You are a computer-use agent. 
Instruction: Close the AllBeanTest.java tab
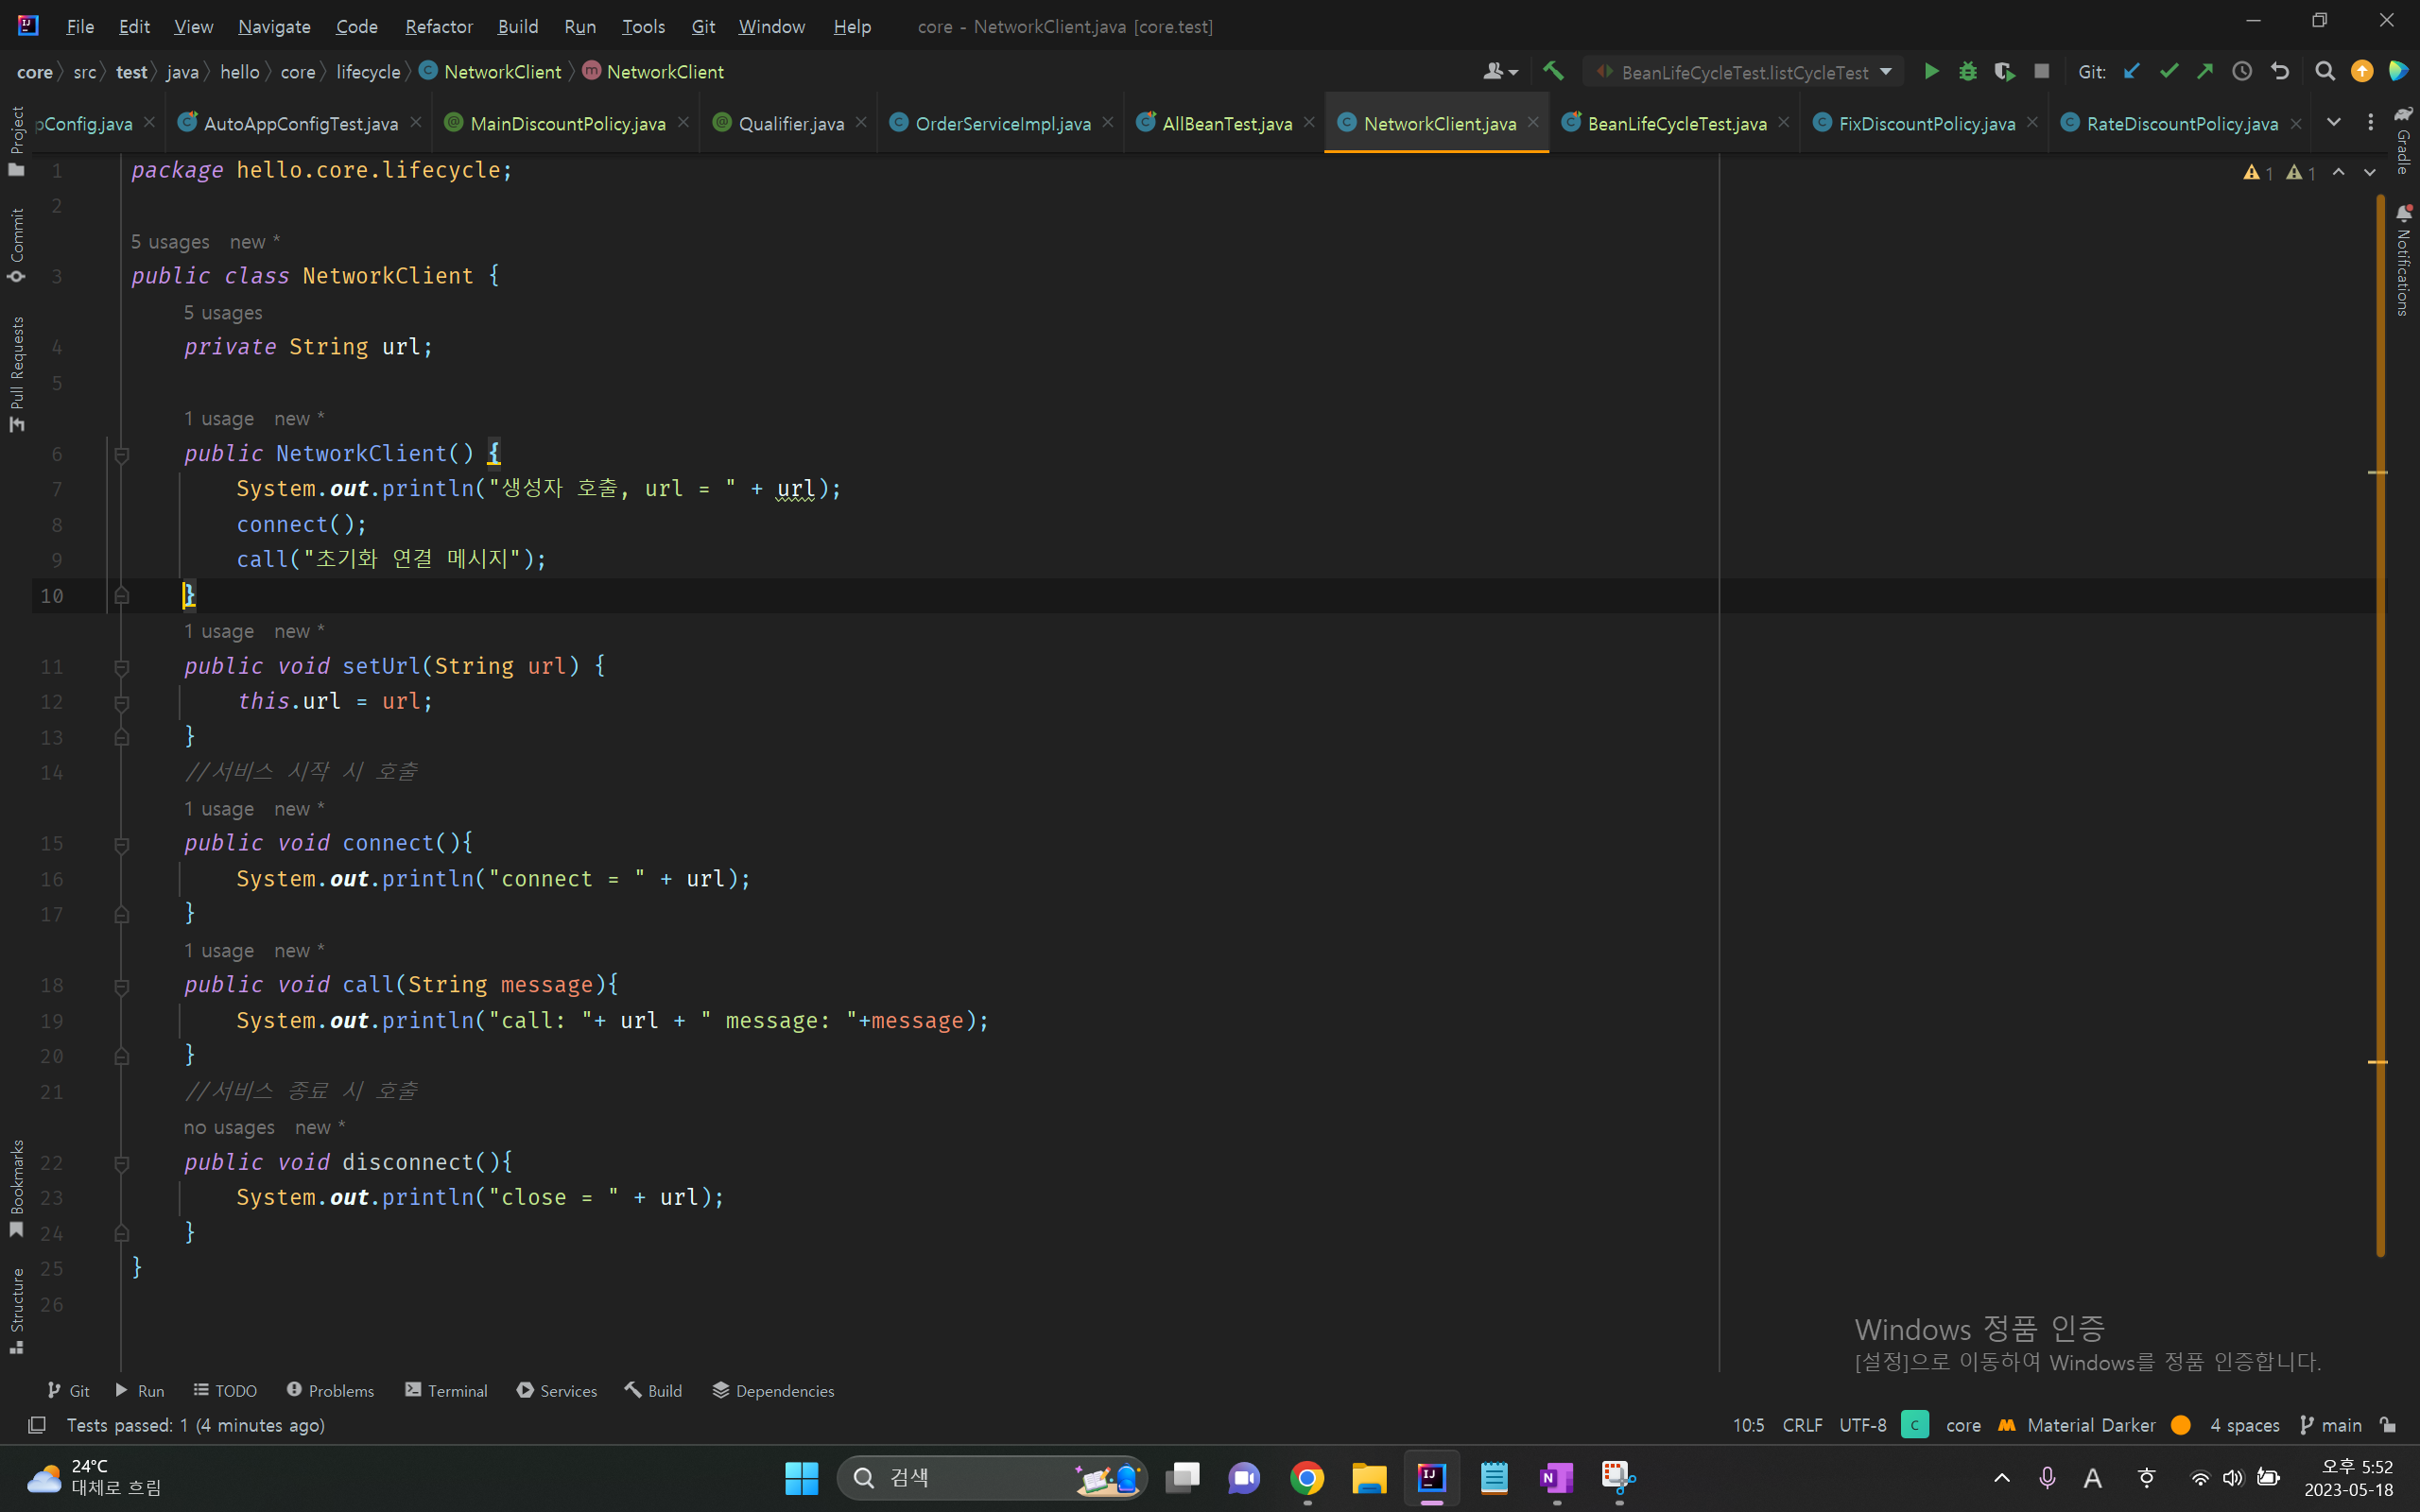coord(1309,122)
